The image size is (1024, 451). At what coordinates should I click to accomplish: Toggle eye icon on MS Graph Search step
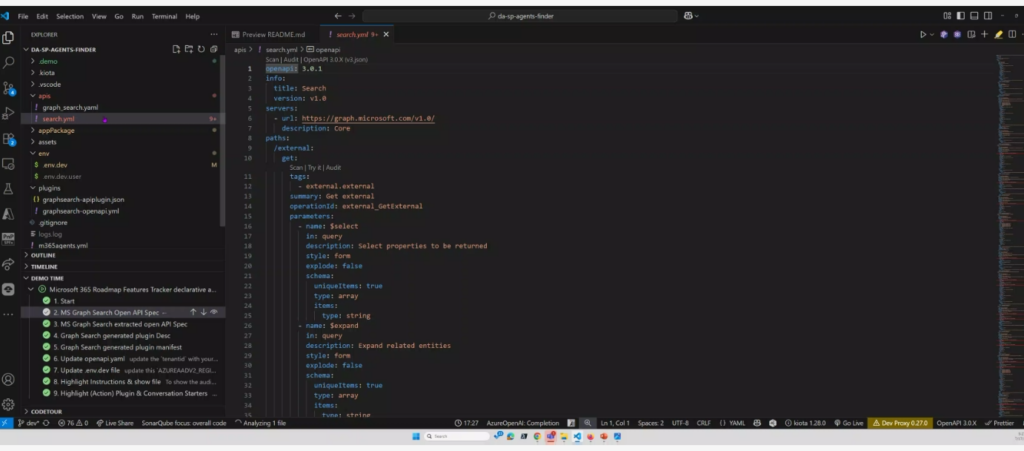coord(214,313)
